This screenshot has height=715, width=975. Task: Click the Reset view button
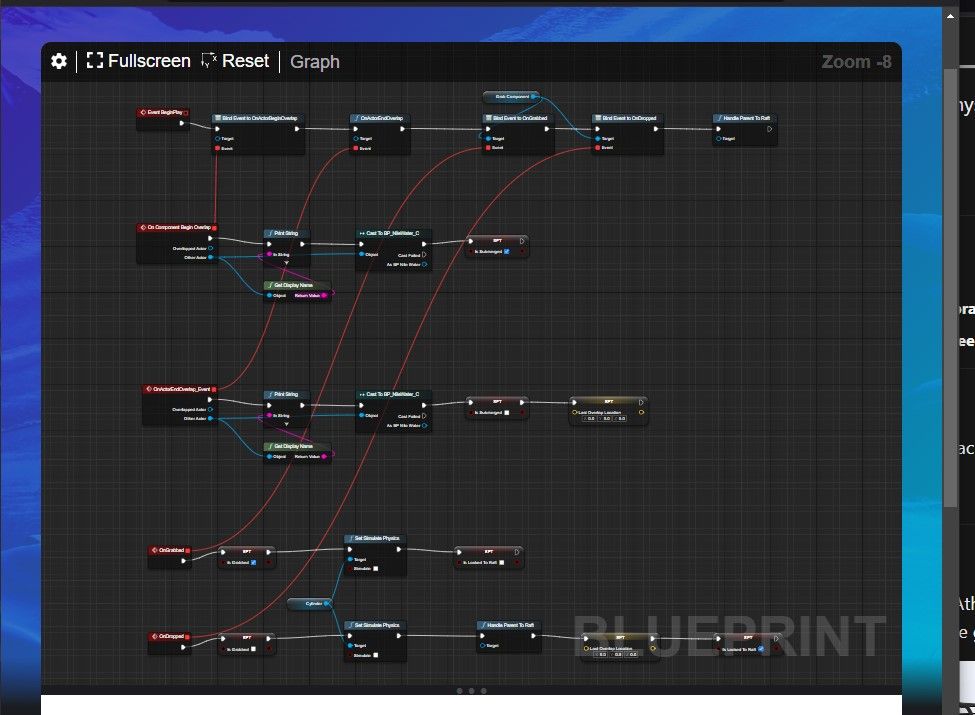pyautogui.click(x=235, y=61)
